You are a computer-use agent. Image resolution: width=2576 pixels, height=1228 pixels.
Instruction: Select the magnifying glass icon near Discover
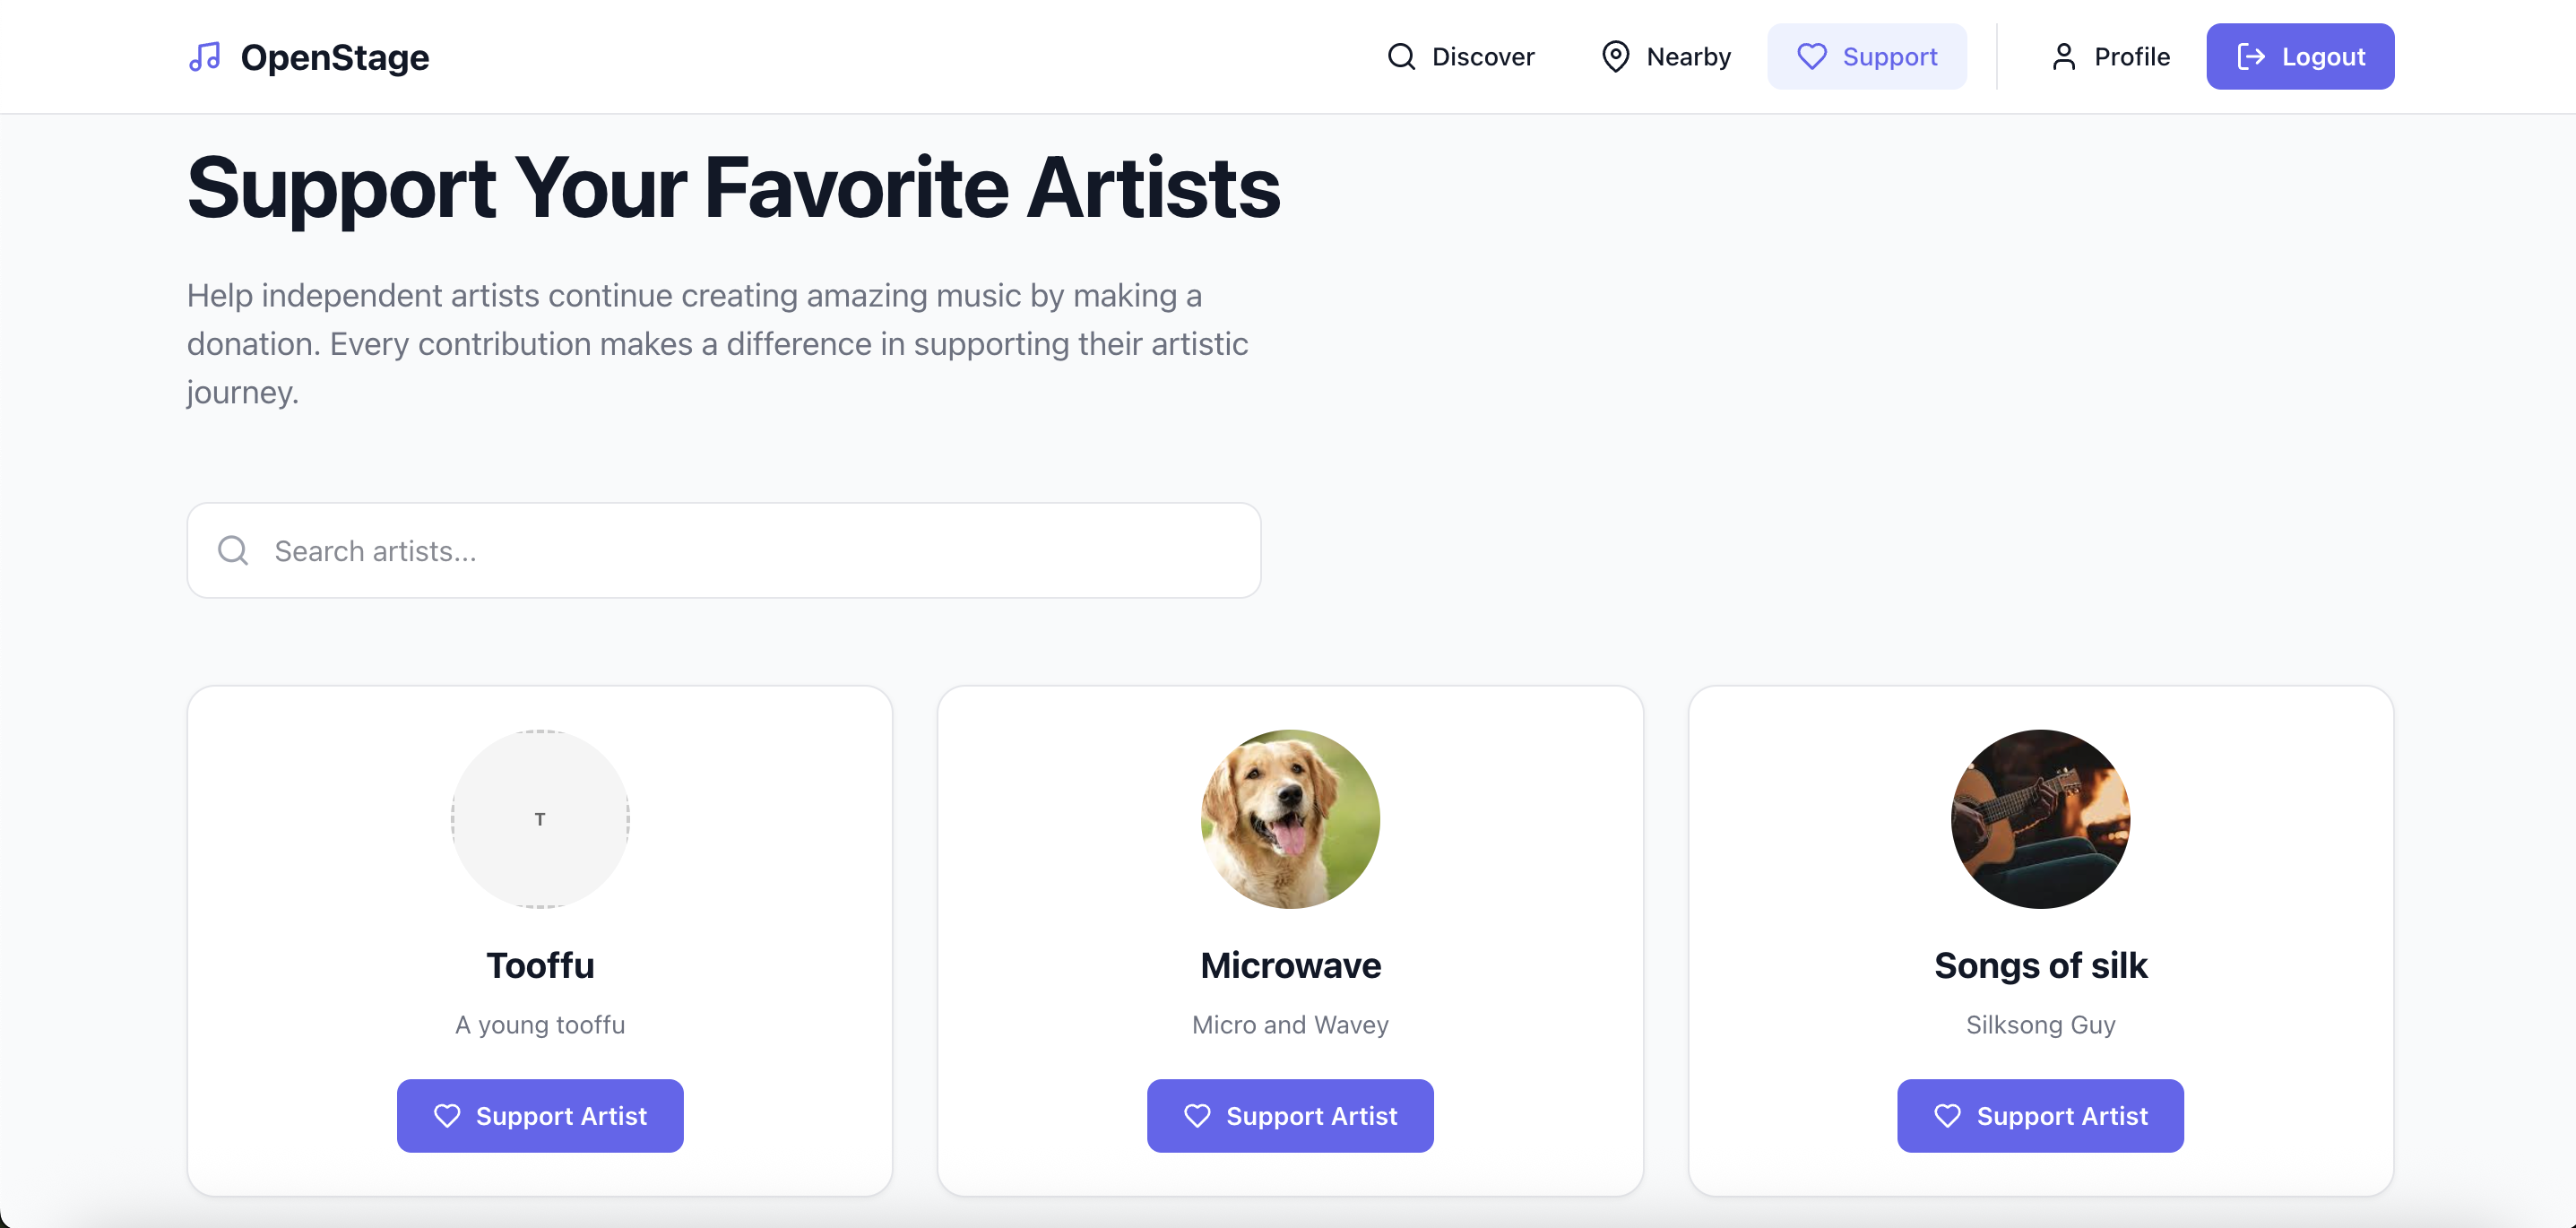1400,56
